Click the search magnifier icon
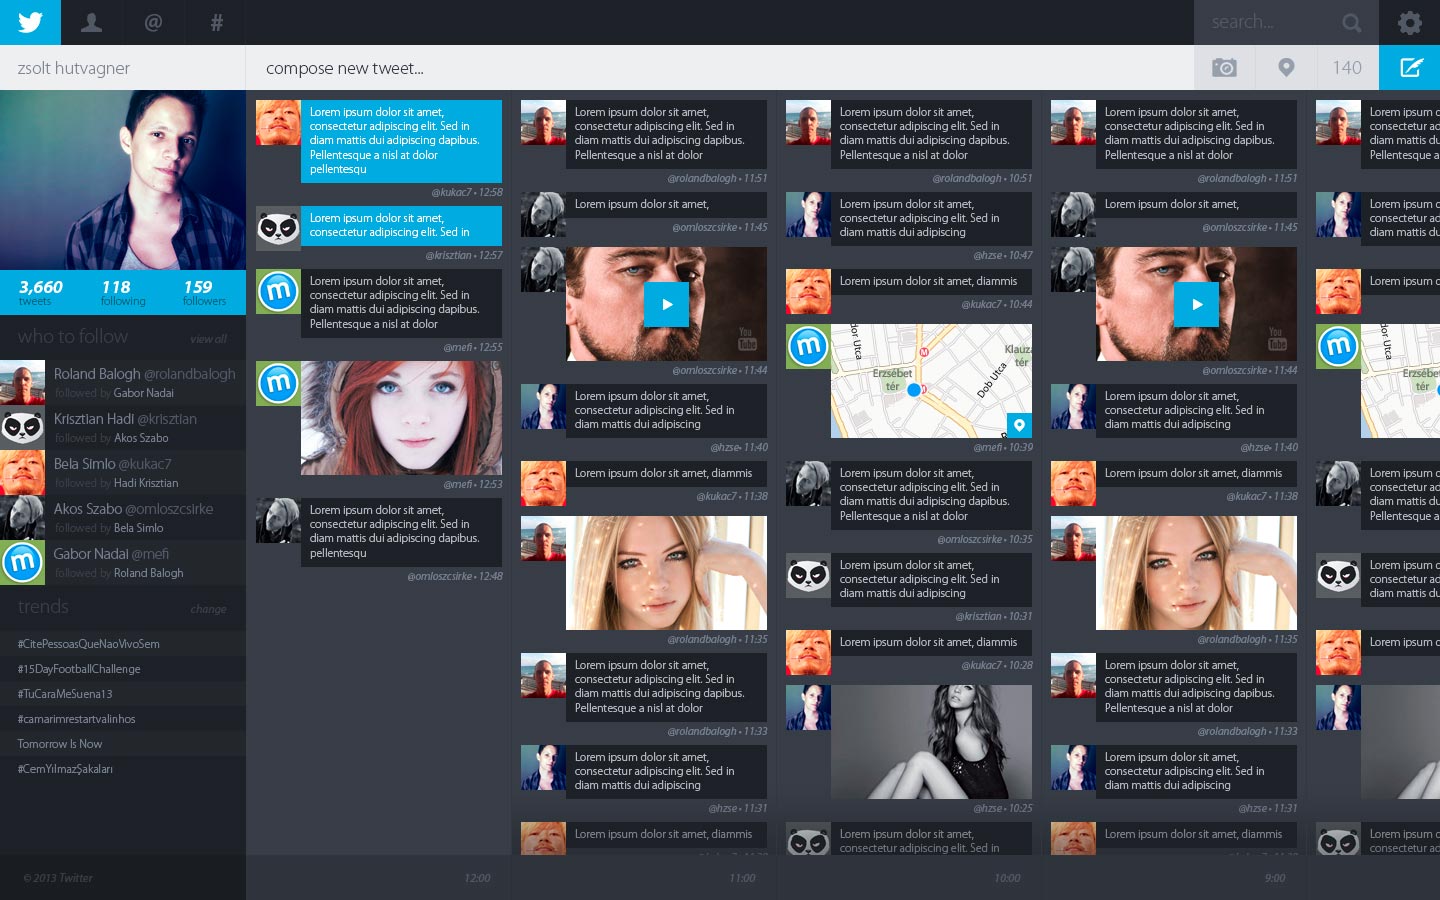 click(x=1351, y=22)
